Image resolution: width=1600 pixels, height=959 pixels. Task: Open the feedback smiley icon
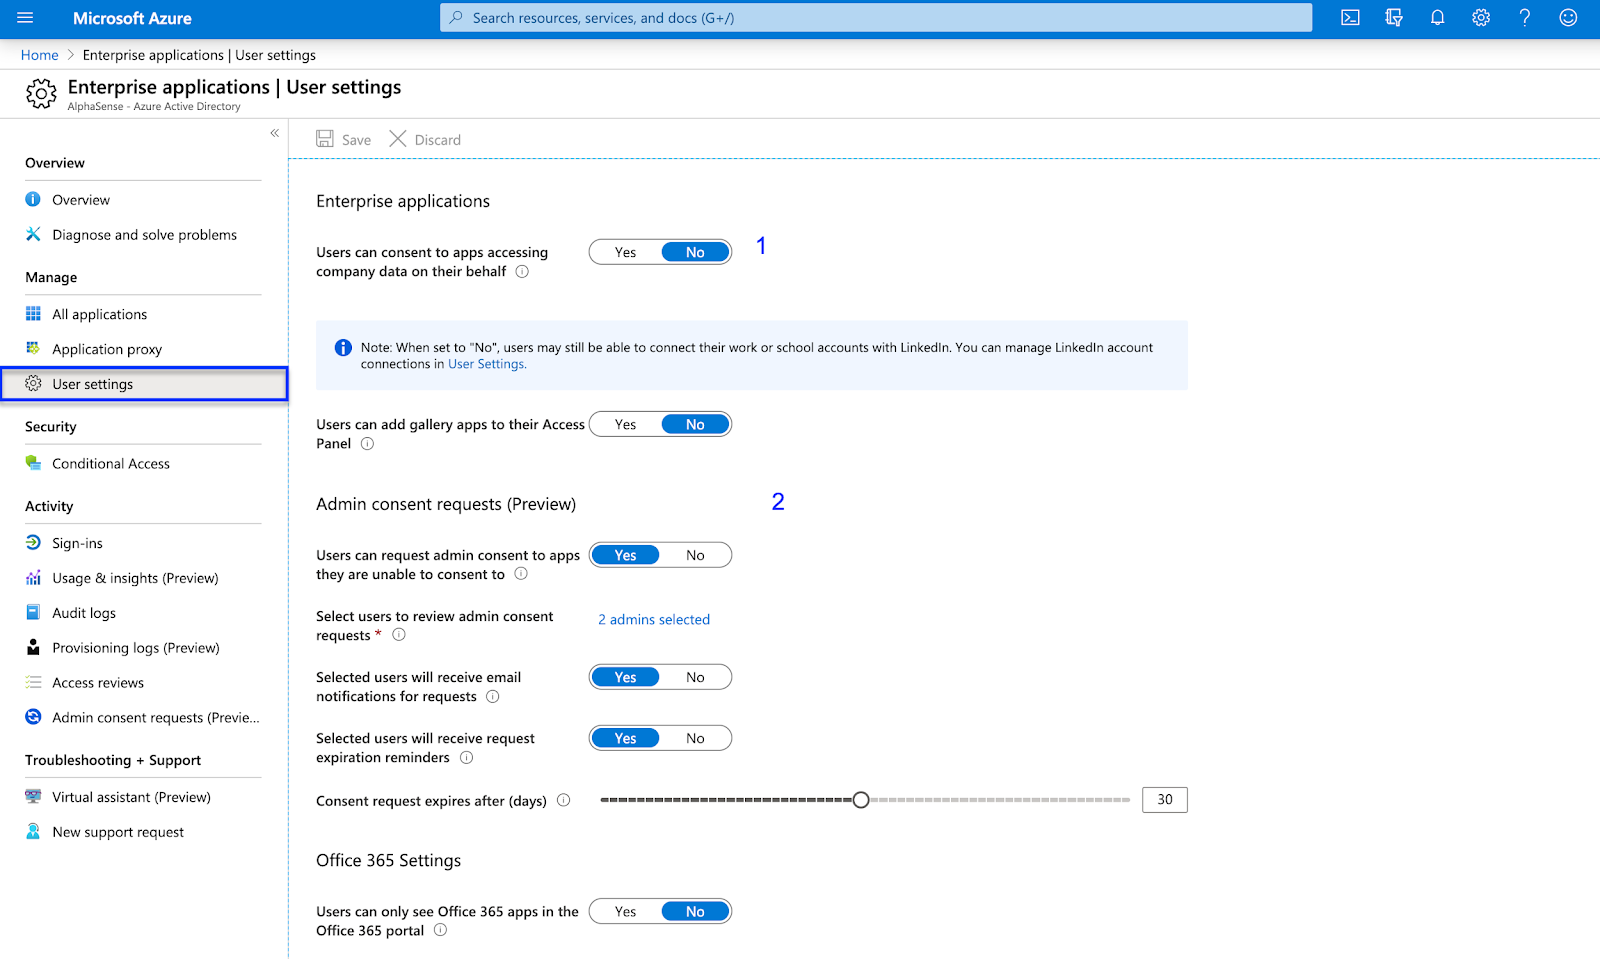pyautogui.click(x=1568, y=18)
